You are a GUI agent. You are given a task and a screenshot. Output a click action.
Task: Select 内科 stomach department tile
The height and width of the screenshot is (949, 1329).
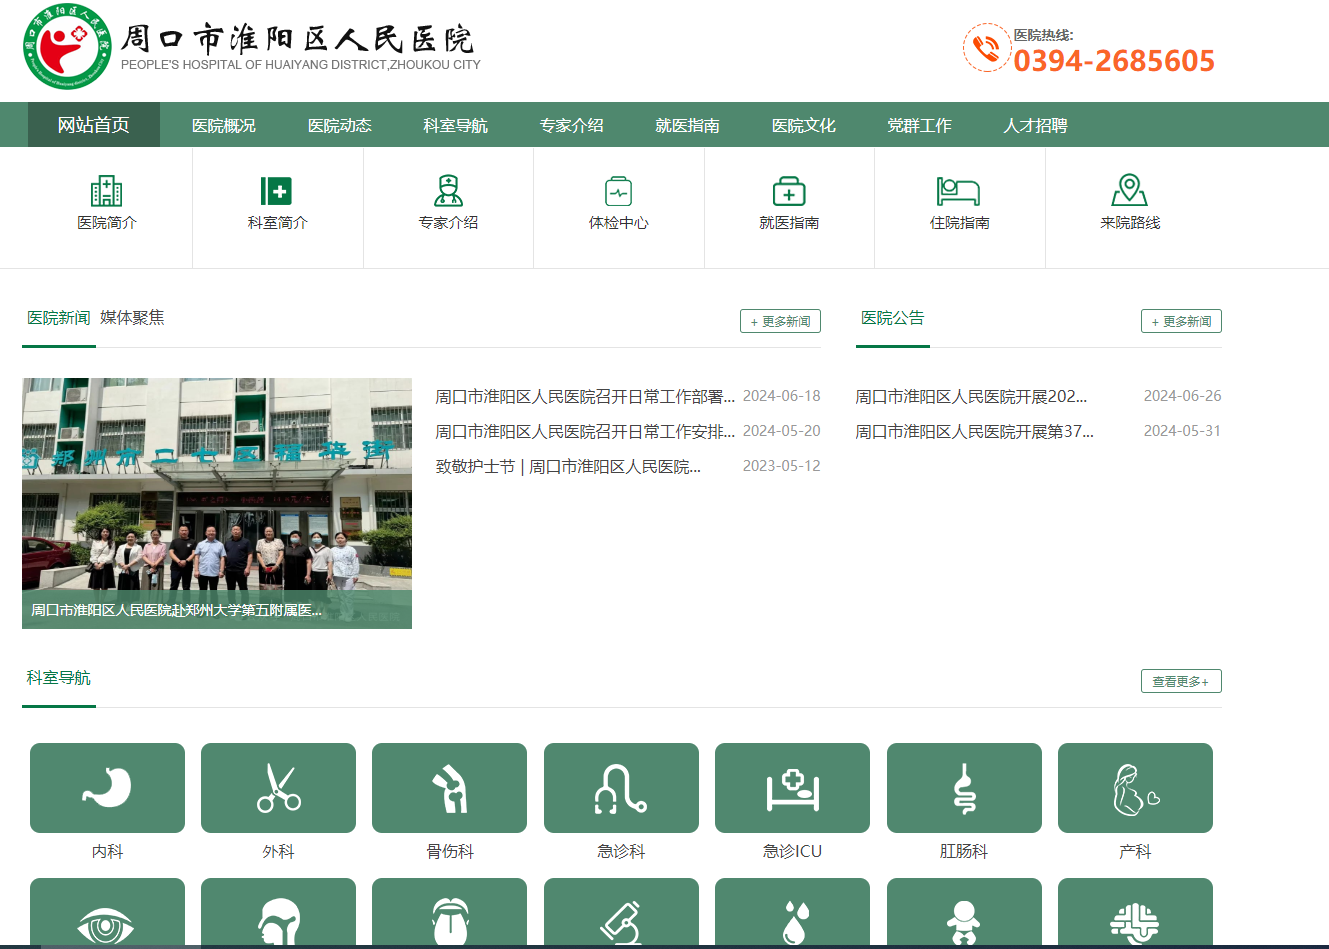point(107,788)
